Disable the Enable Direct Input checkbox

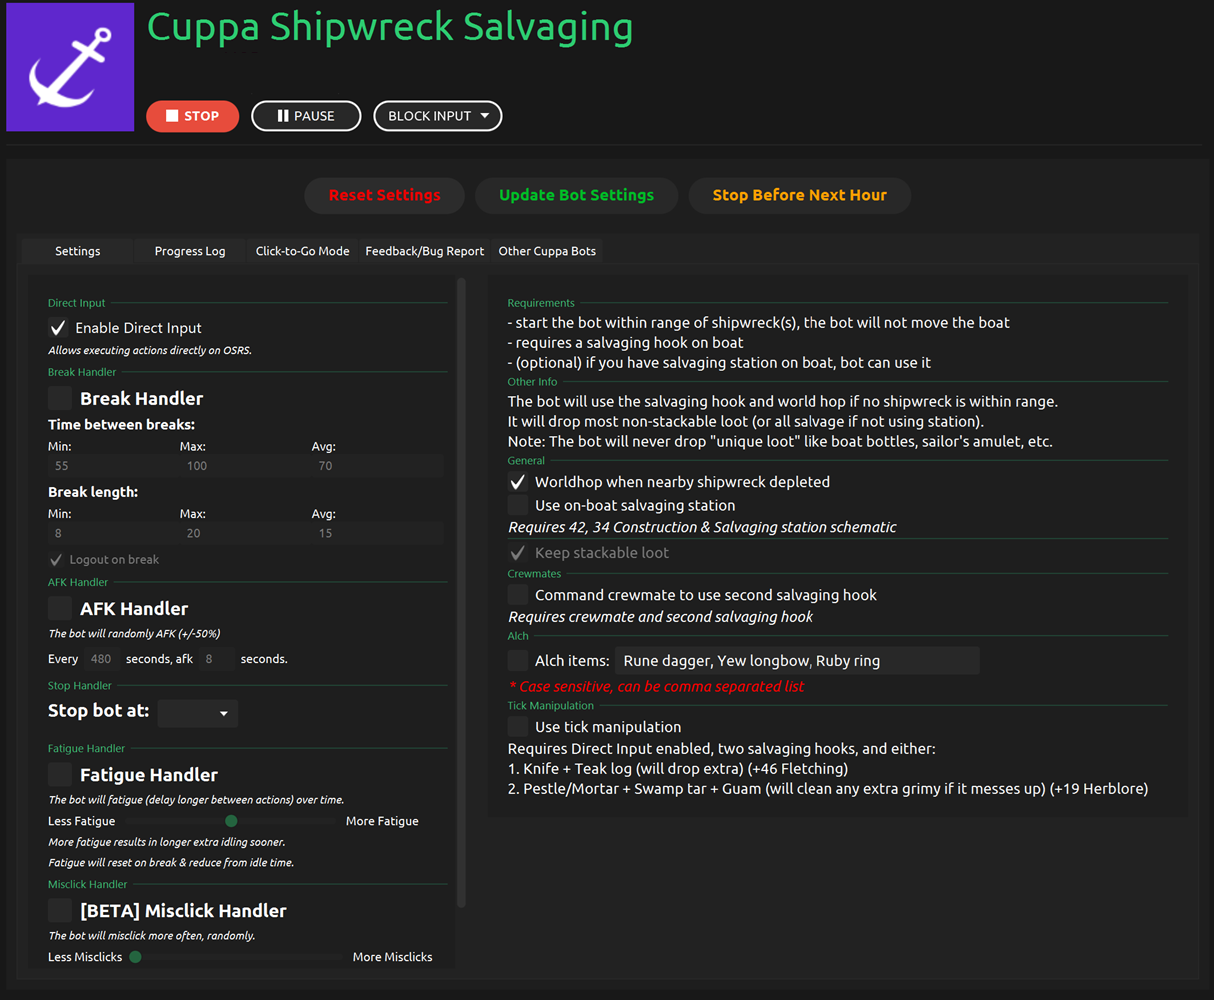pos(59,328)
